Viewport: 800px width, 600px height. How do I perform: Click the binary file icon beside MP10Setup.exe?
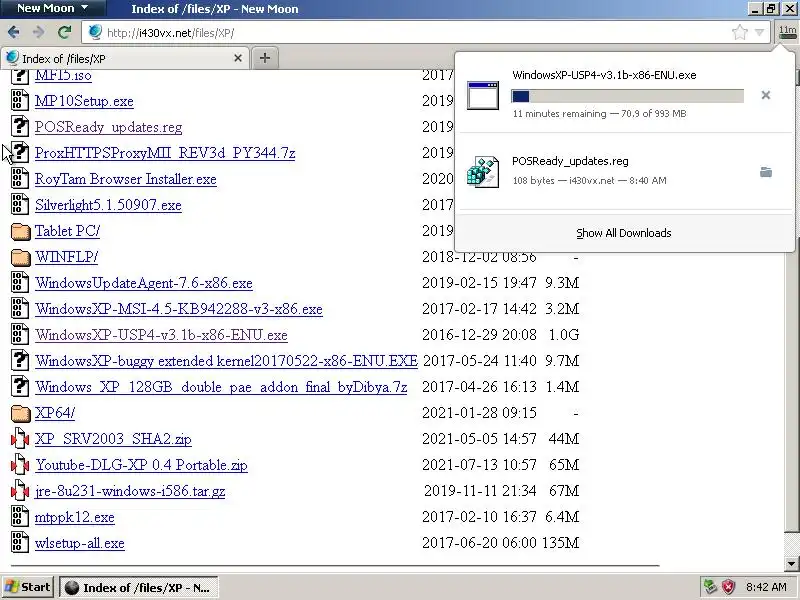[x=19, y=101]
